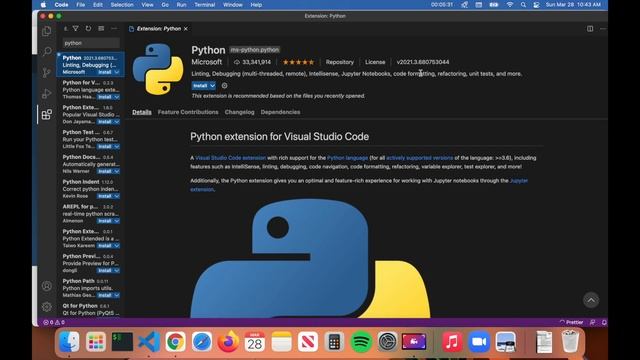Image resolution: width=640 pixels, height=360 pixels.
Task: Open extensions view more actions menu
Action: click(114, 29)
